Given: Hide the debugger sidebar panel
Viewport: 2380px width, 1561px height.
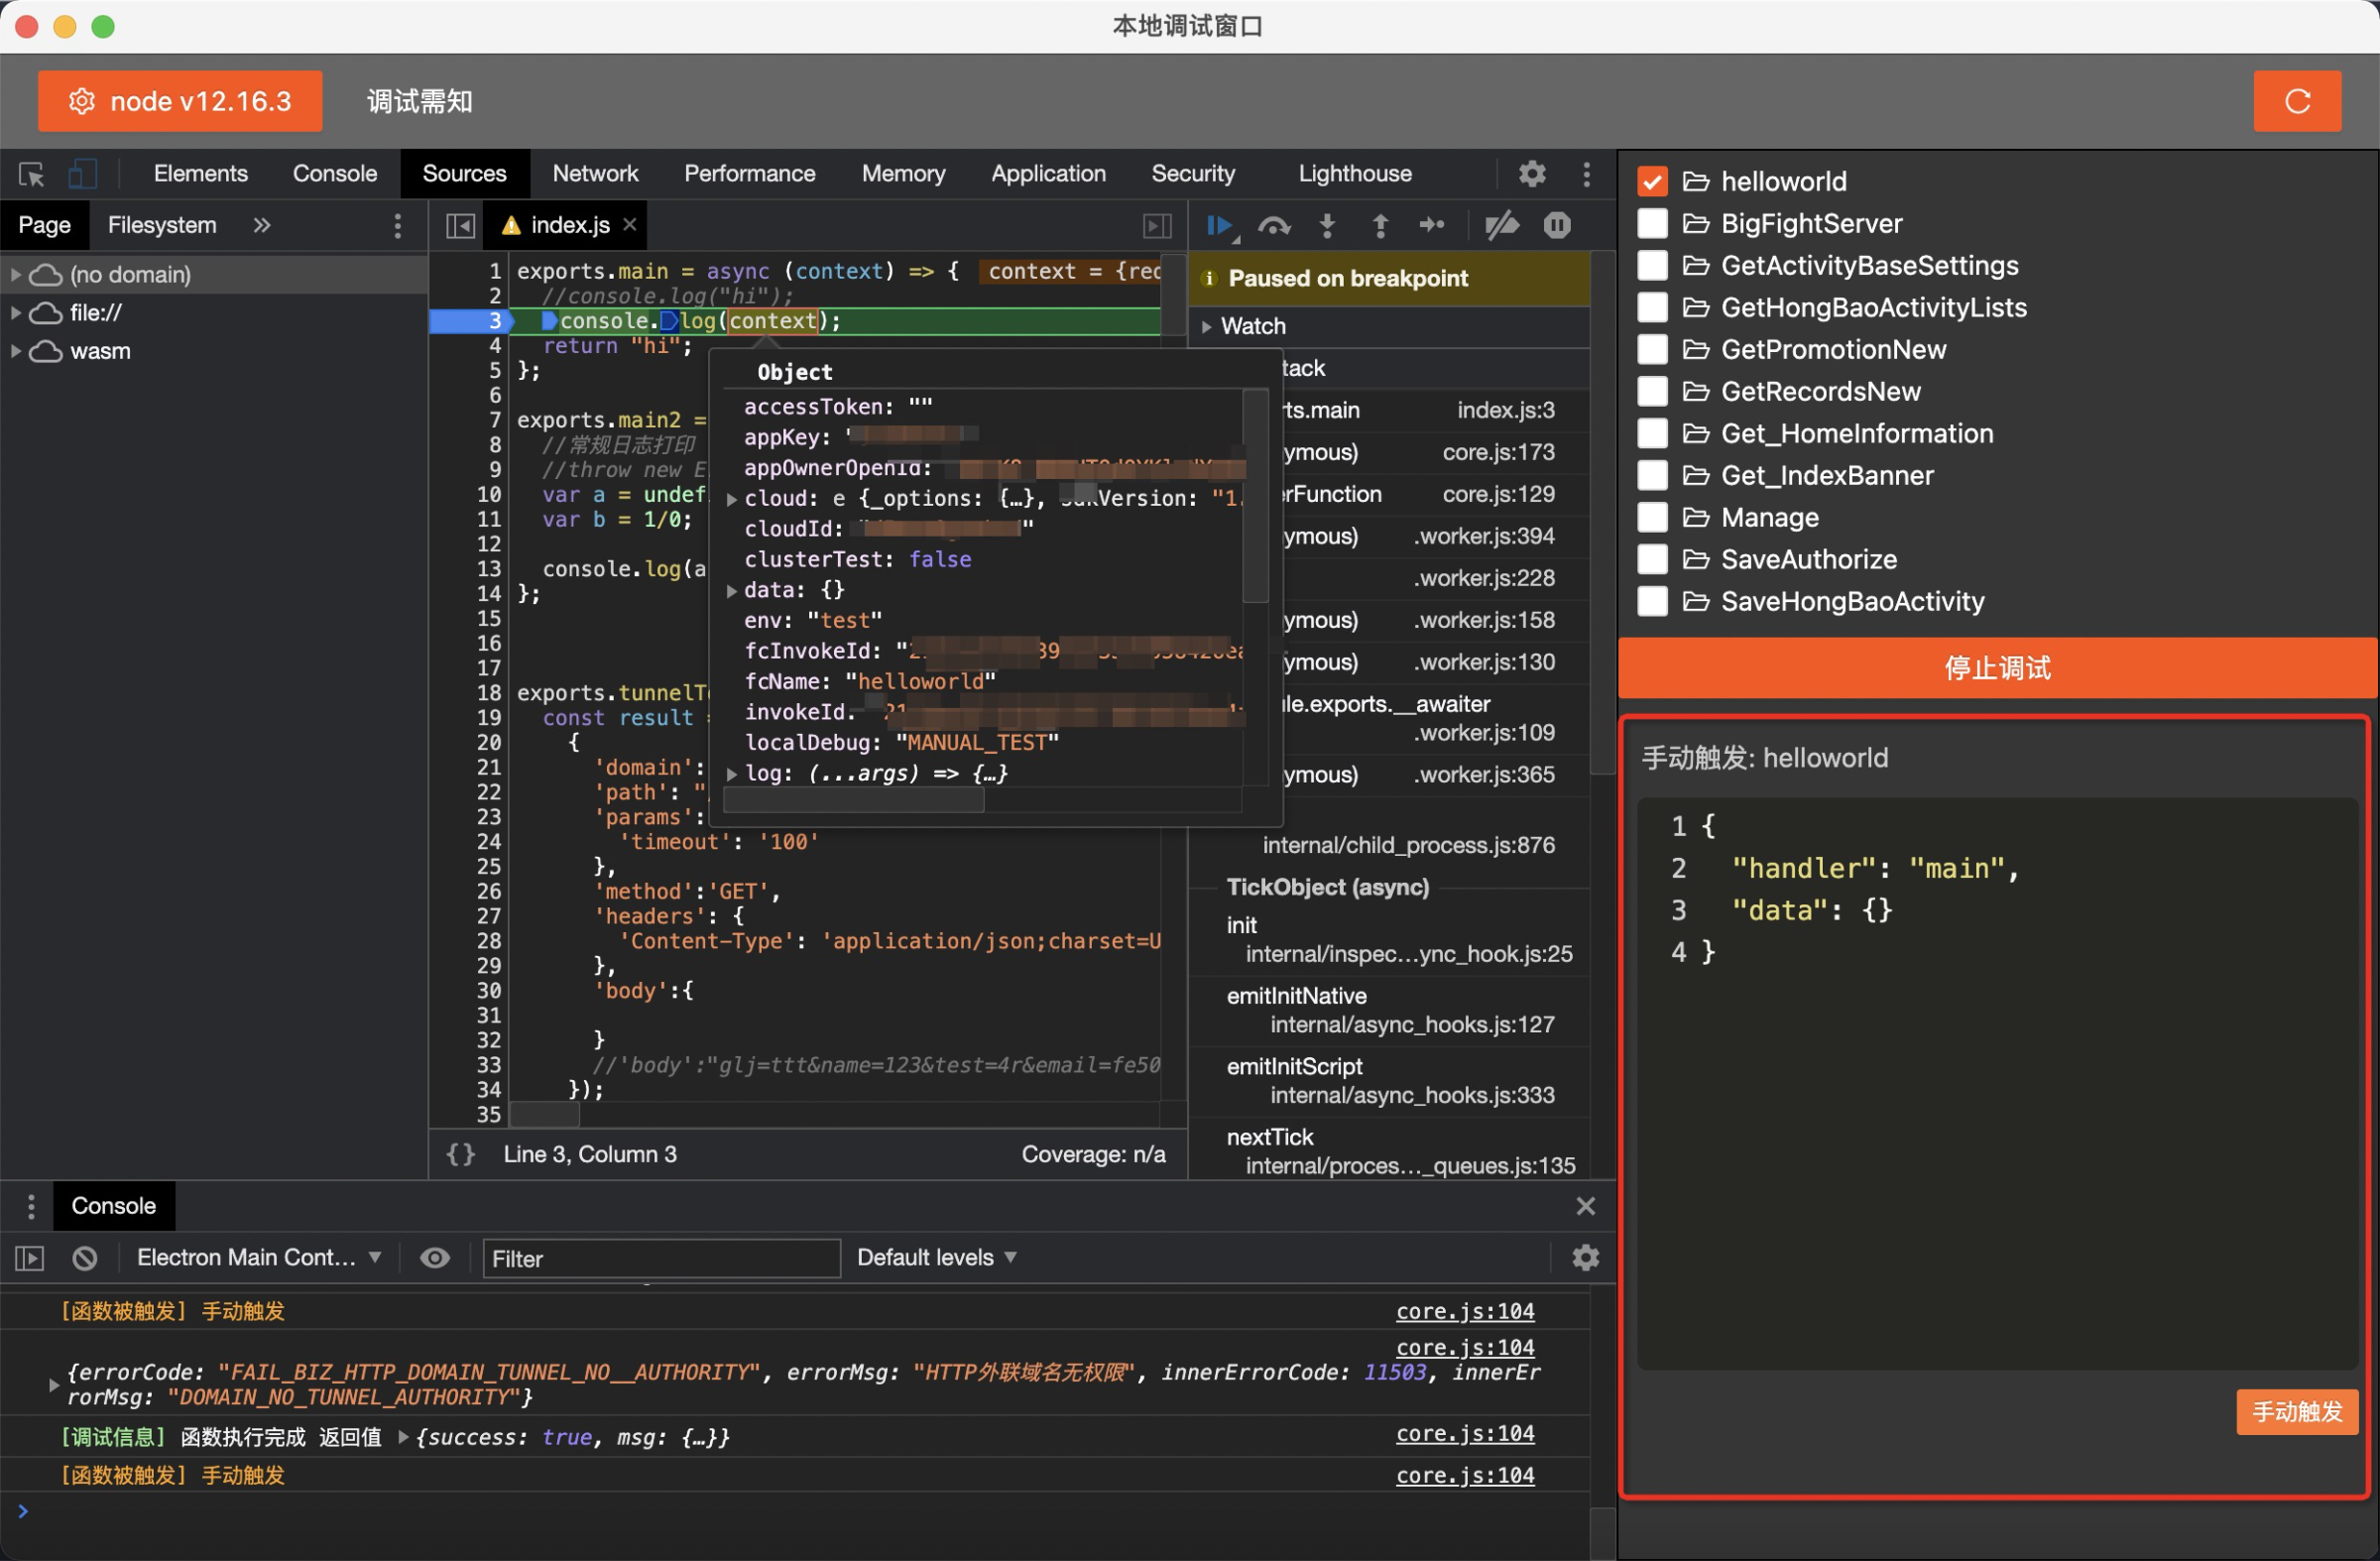Looking at the screenshot, I should (1157, 226).
